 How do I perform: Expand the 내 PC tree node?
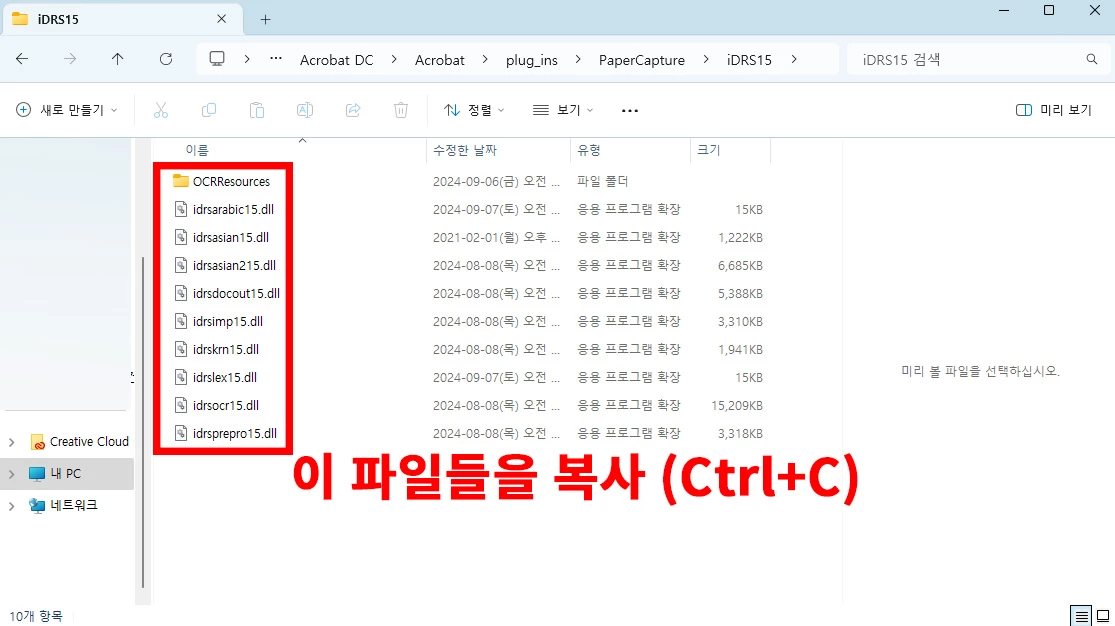pos(11,474)
